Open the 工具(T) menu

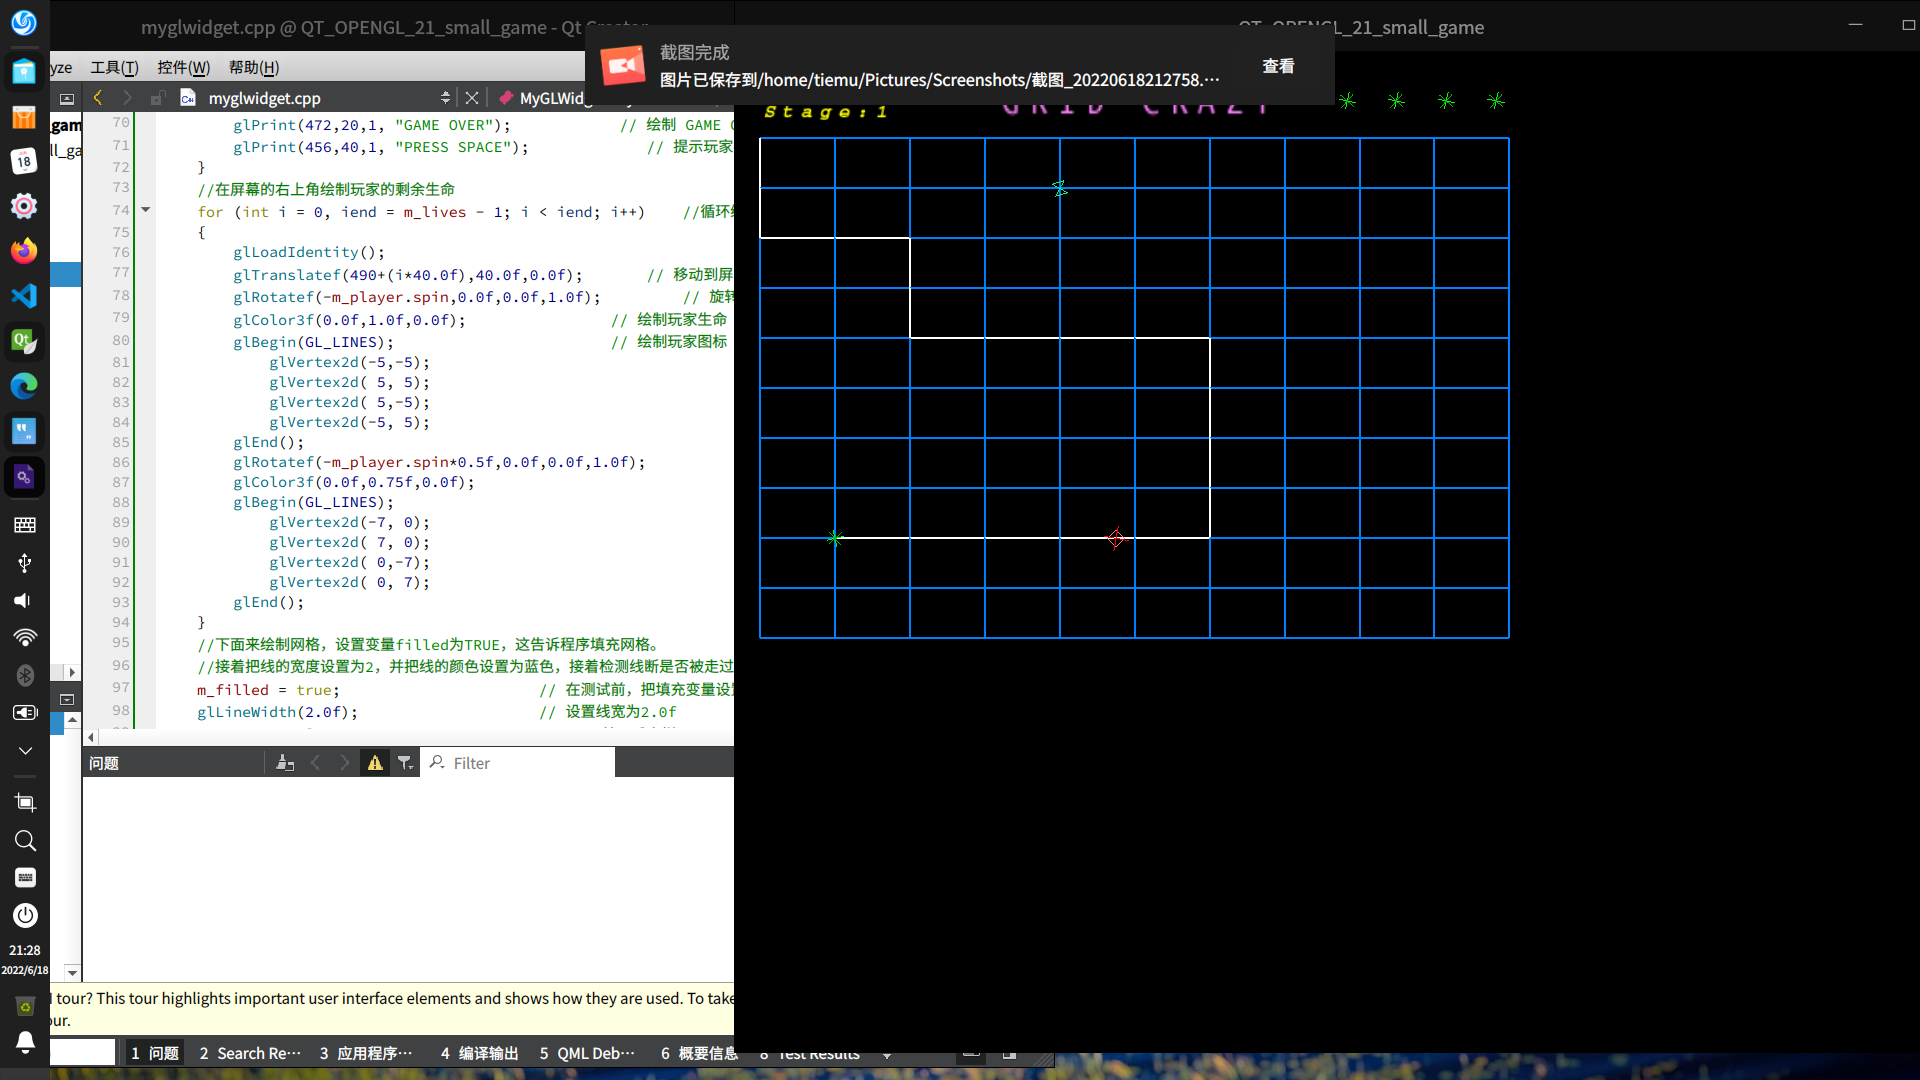coord(114,67)
